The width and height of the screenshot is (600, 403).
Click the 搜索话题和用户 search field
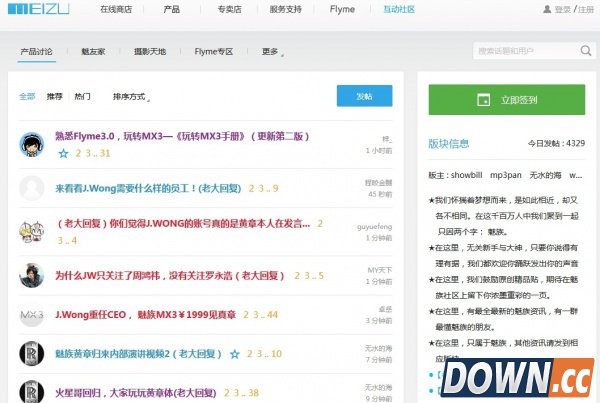[x=520, y=51]
